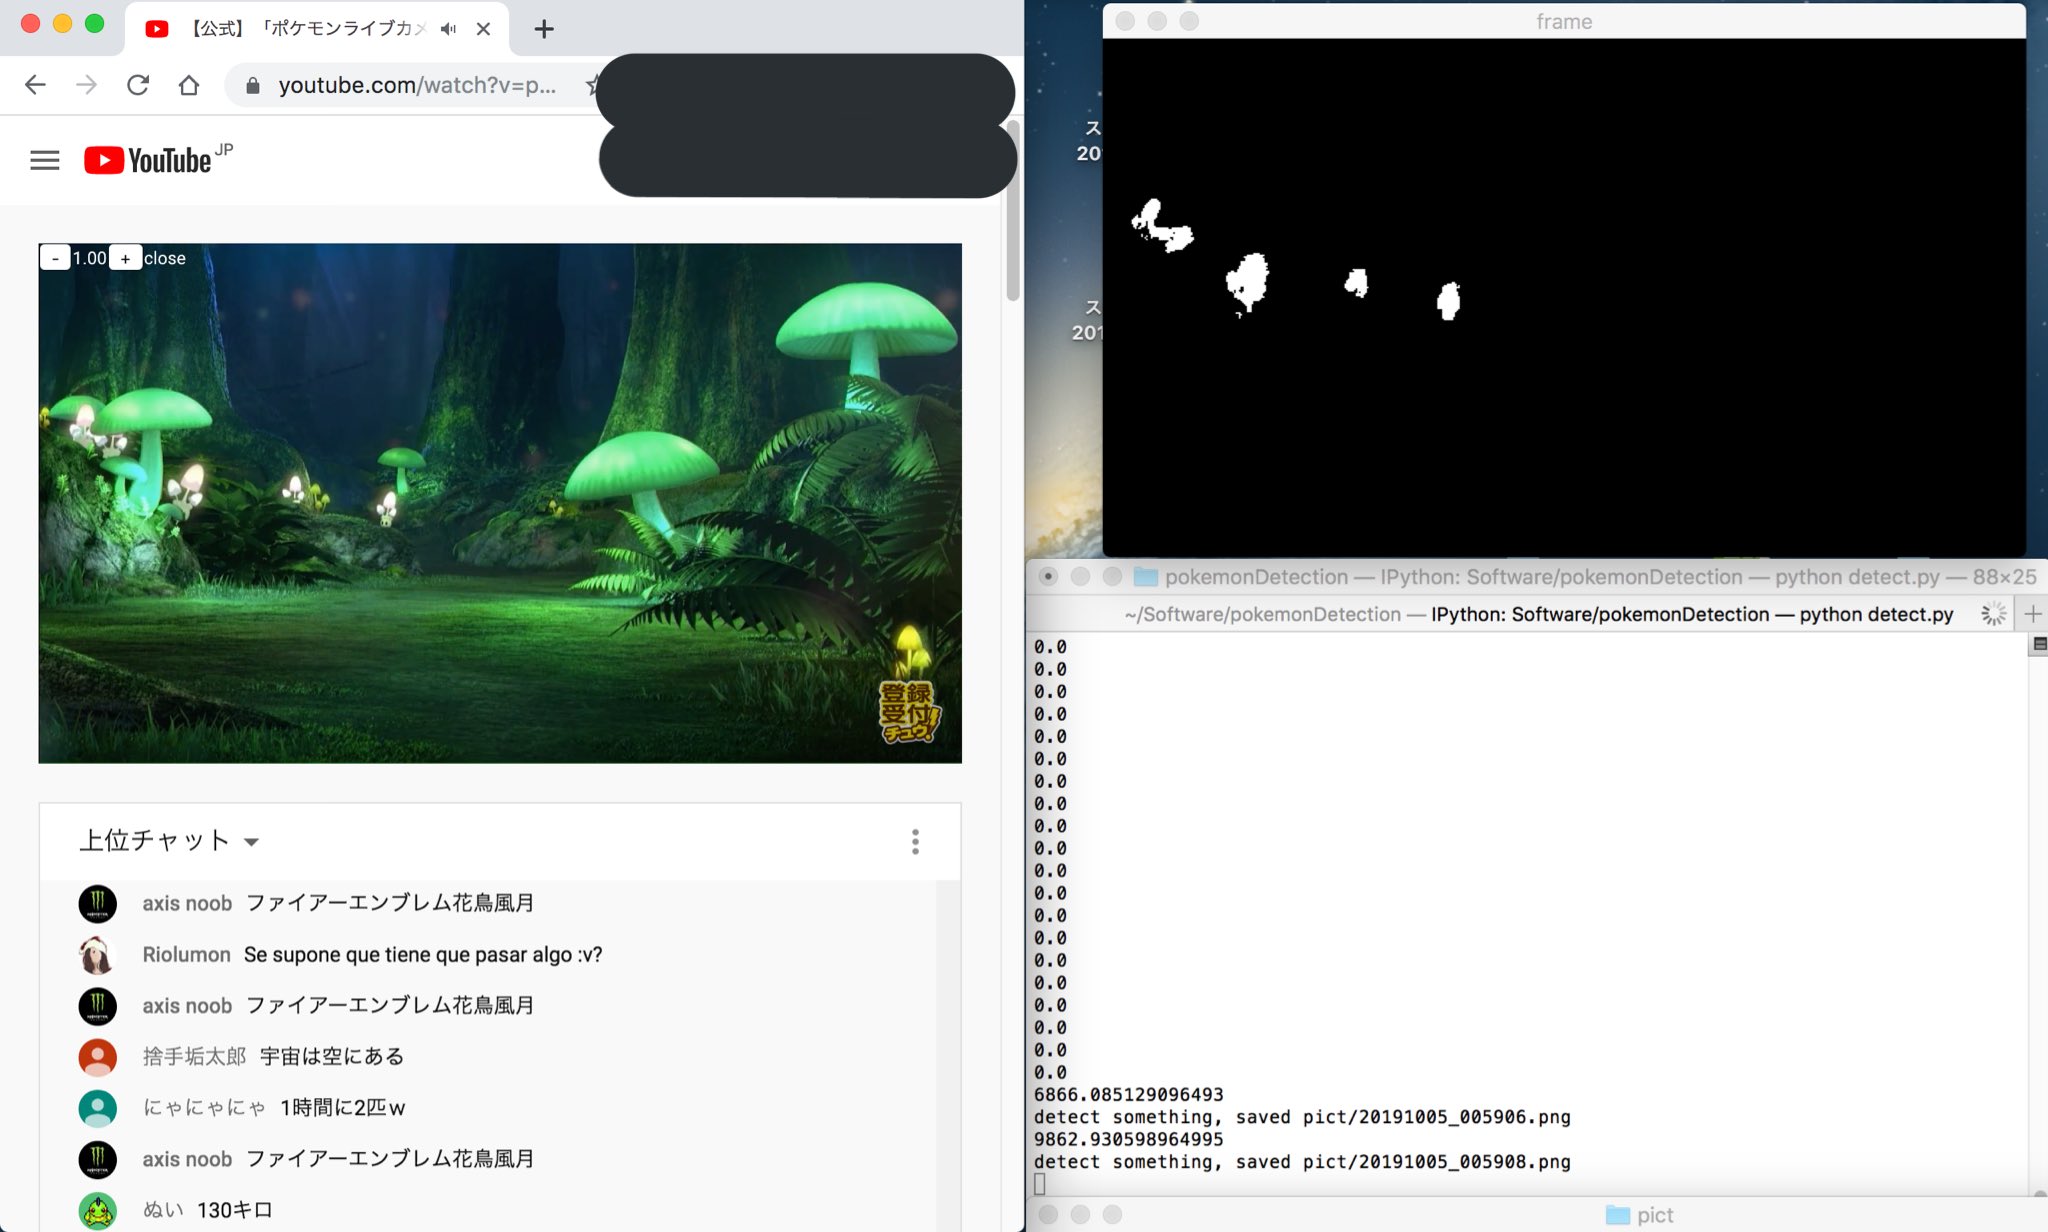Select the ポケモンライブカメラ YouTube tab
The image size is (2048, 1232).
[317, 29]
